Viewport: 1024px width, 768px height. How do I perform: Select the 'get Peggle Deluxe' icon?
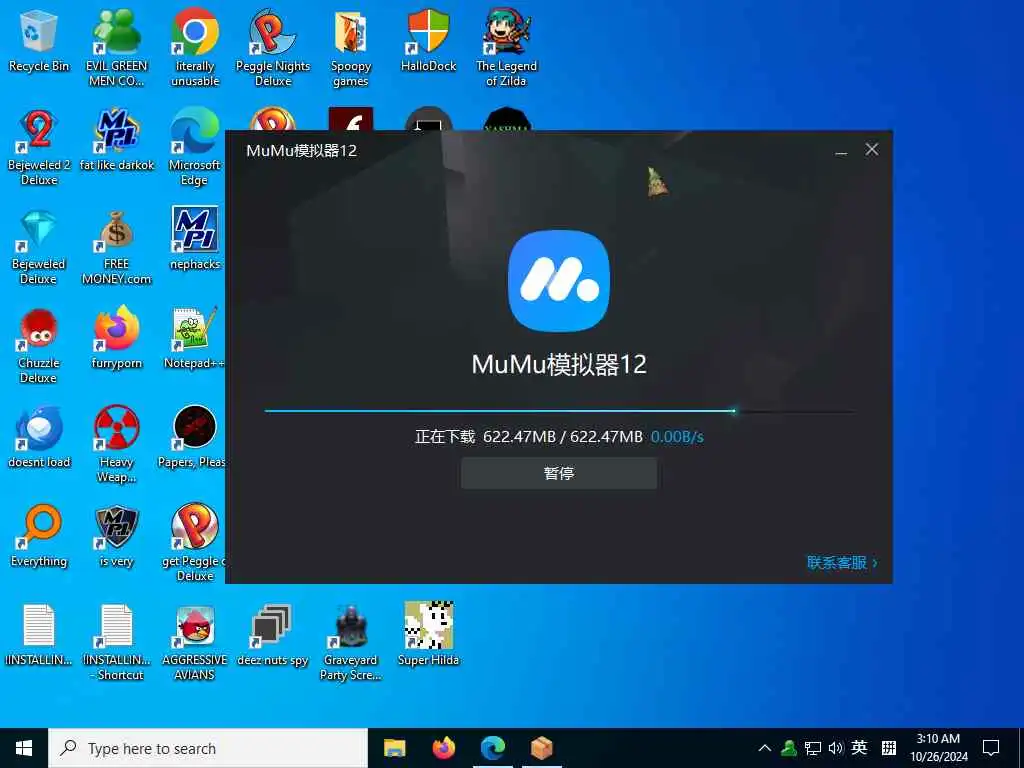(194, 543)
